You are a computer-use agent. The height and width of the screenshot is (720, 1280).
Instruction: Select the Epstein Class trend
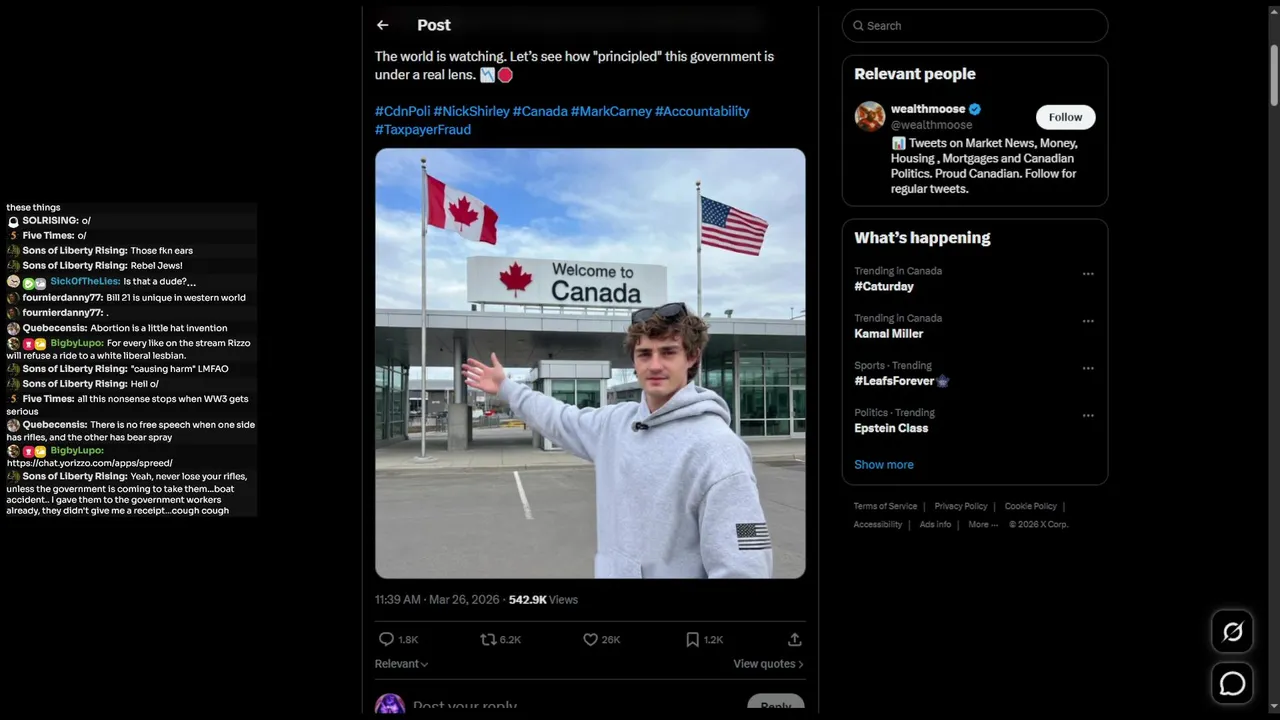(891, 428)
